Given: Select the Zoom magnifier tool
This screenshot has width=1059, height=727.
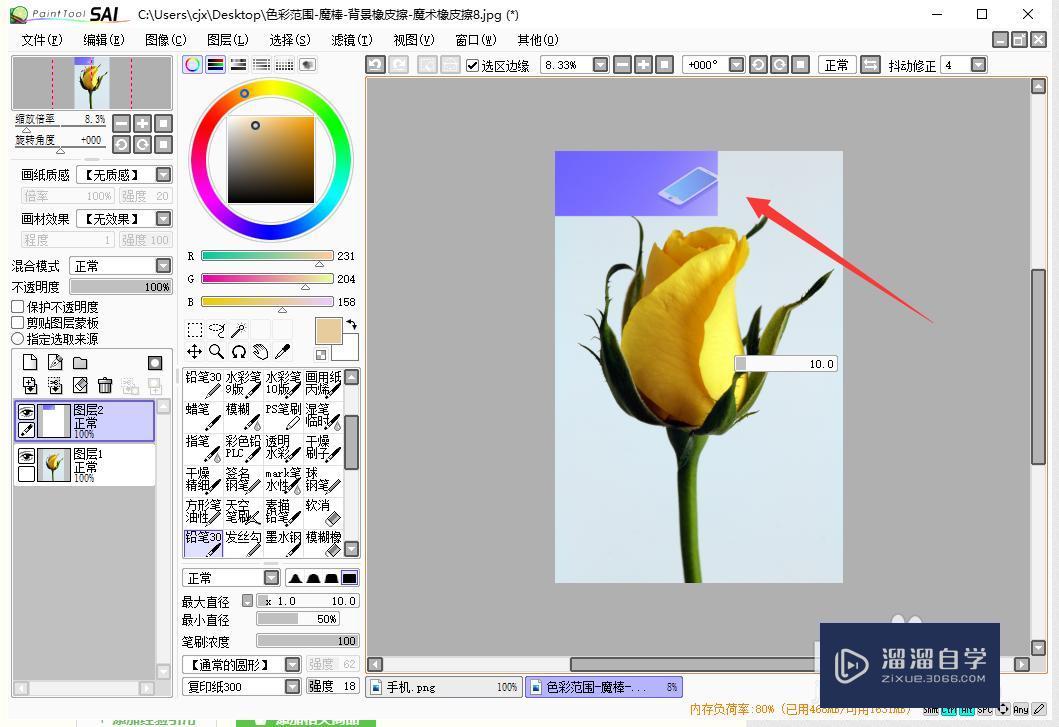Looking at the screenshot, I should [216, 351].
